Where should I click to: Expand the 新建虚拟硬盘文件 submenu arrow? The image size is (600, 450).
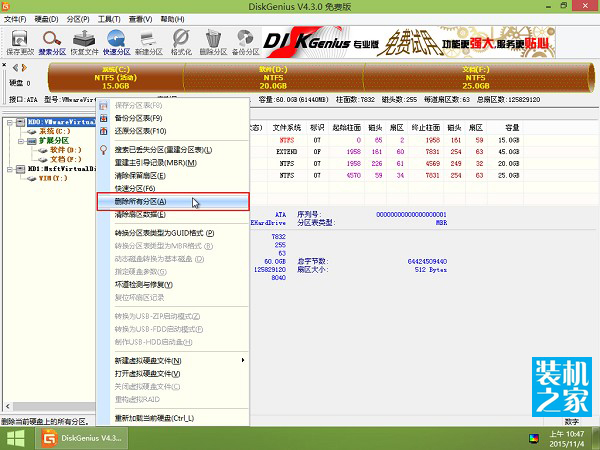pyautogui.click(x=243, y=360)
